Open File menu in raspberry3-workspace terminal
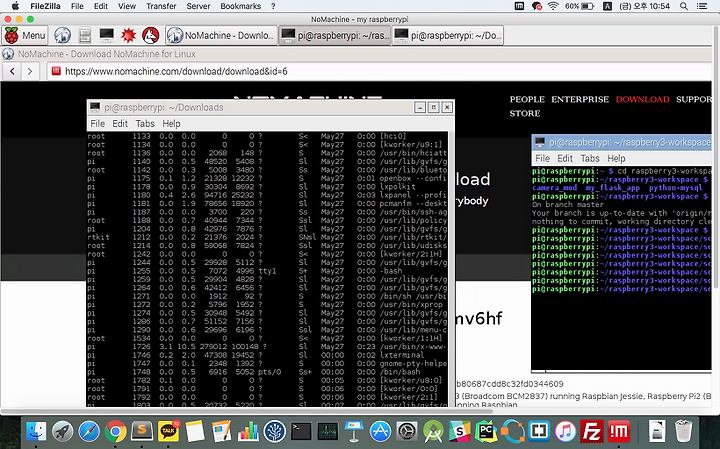720x449 pixels. [542, 158]
